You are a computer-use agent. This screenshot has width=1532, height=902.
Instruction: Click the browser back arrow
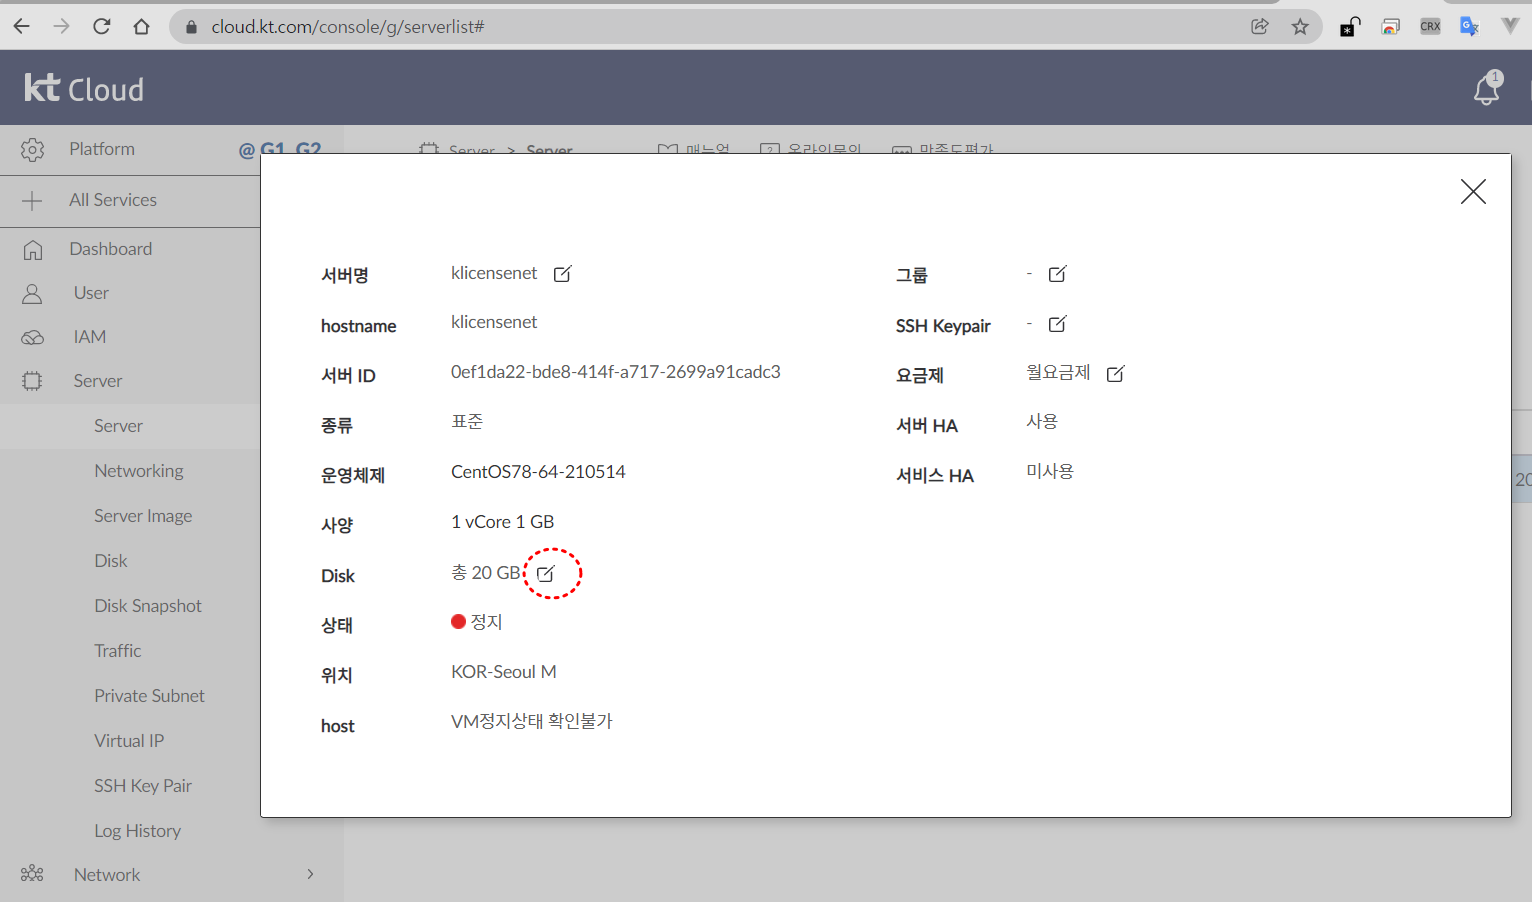pyautogui.click(x=22, y=26)
